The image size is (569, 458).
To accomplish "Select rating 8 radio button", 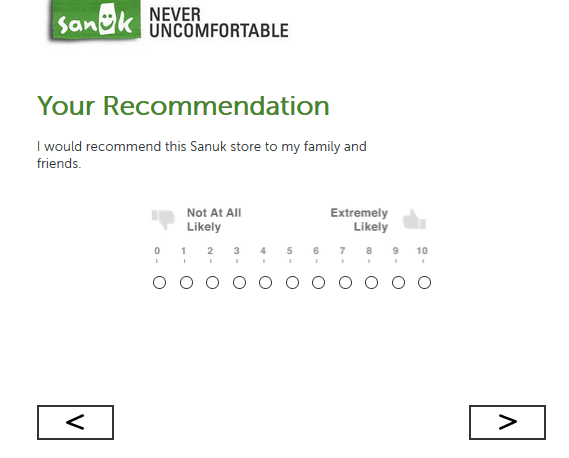I will (371, 282).
